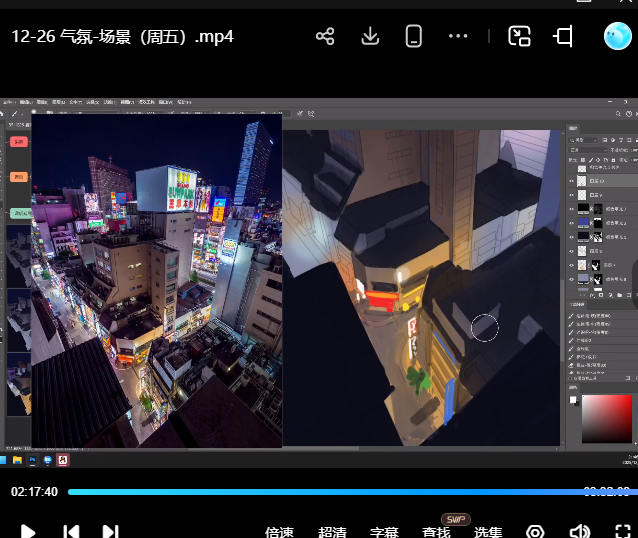Open the 字幕 subtitles options
The width and height of the screenshot is (638, 538).
384,532
